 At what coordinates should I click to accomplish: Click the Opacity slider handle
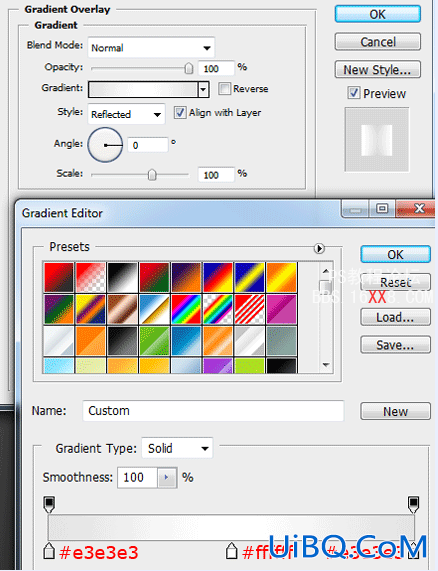[189, 68]
